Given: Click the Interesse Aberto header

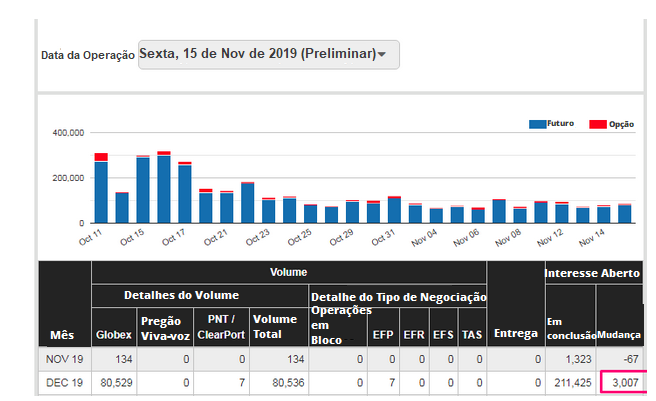Looking at the screenshot, I should click(592, 273).
